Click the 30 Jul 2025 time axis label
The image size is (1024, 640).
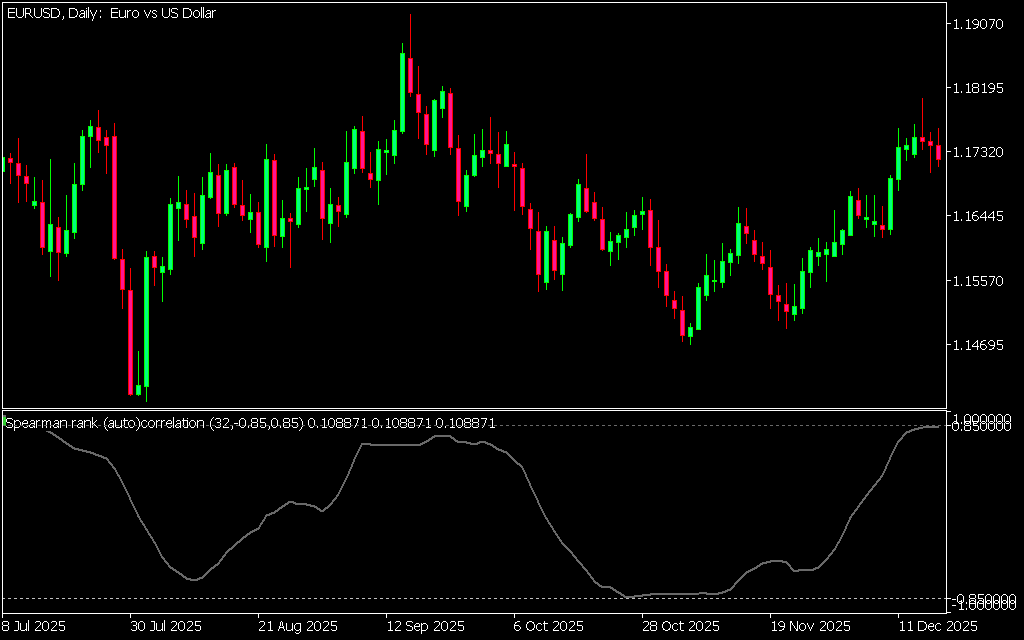tap(165, 626)
